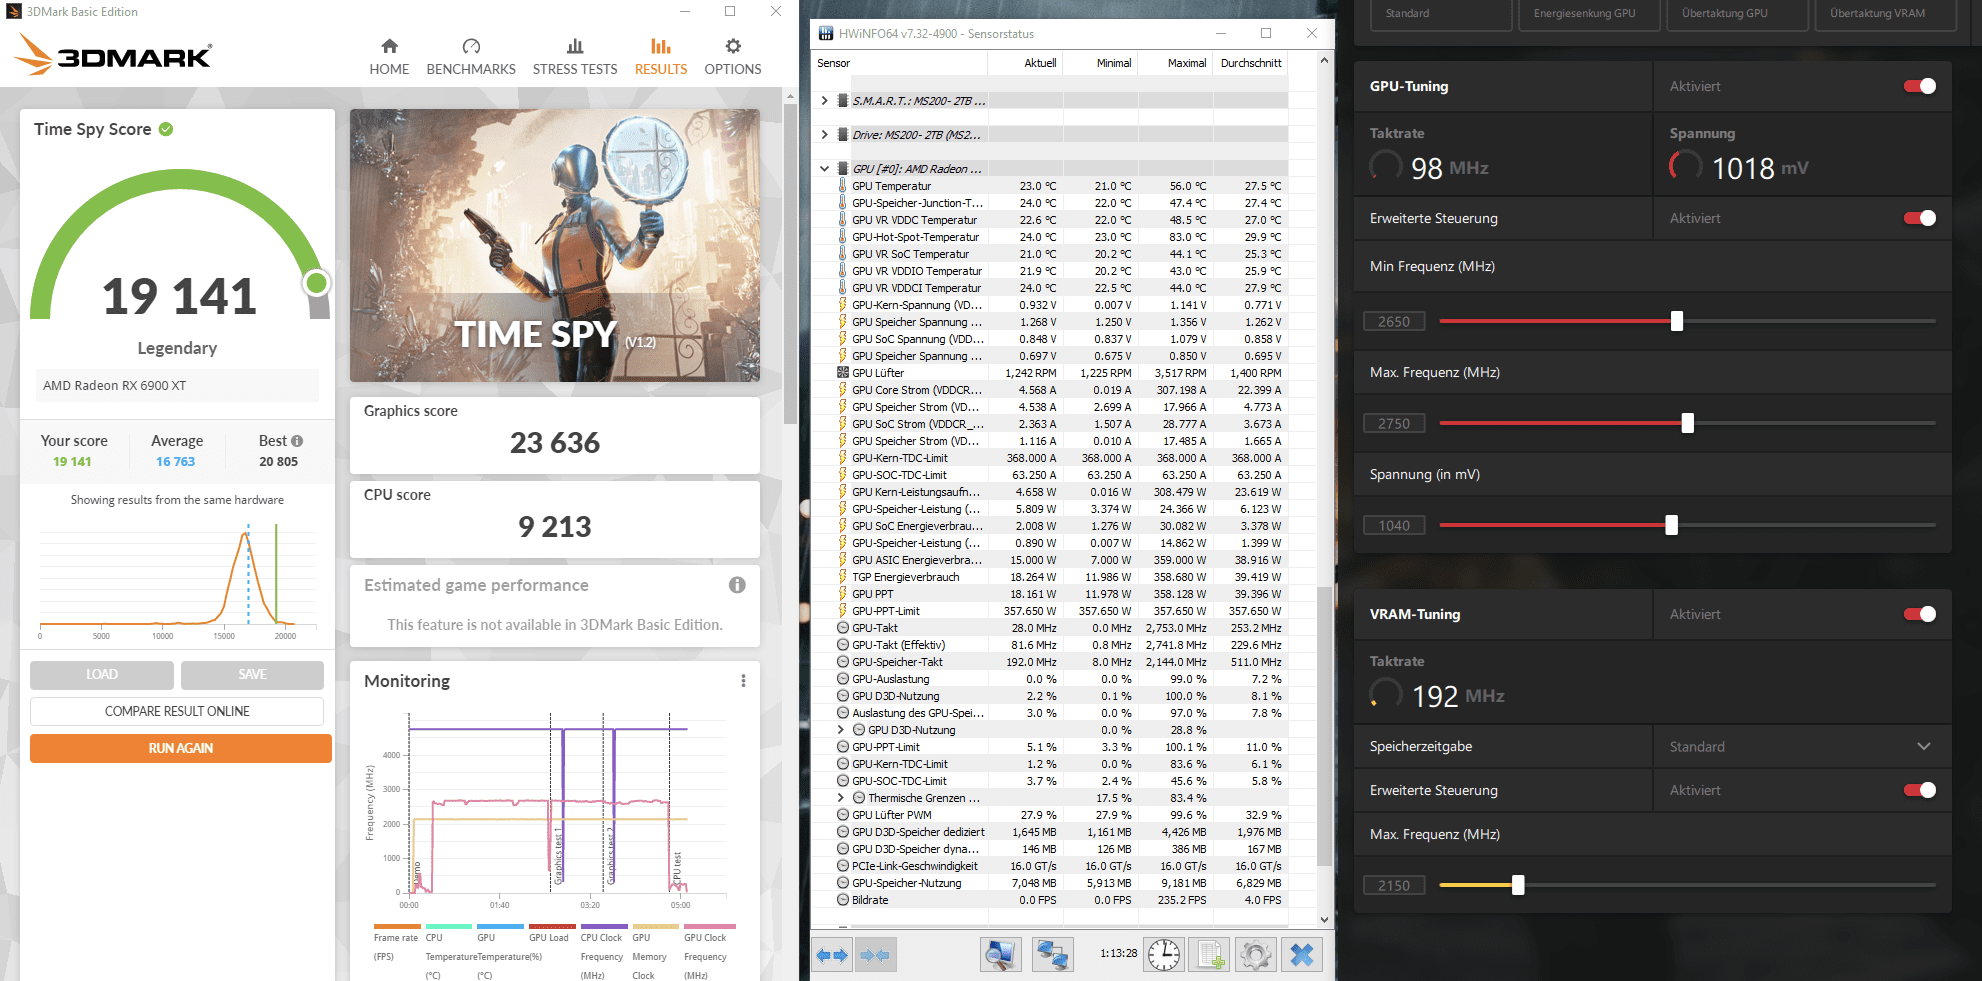Open HWiNFO sensor settings gear

pyautogui.click(x=1256, y=955)
